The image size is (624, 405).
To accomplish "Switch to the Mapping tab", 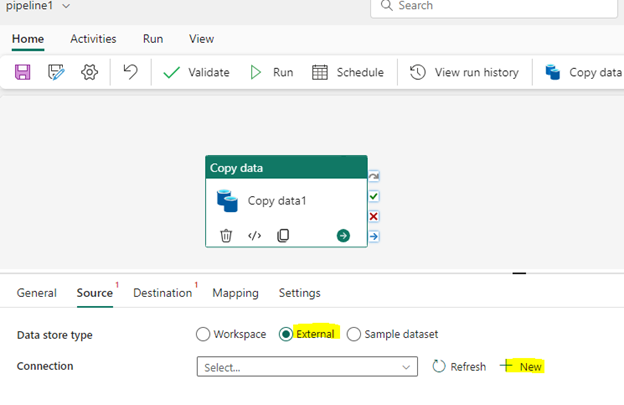I will (x=235, y=293).
